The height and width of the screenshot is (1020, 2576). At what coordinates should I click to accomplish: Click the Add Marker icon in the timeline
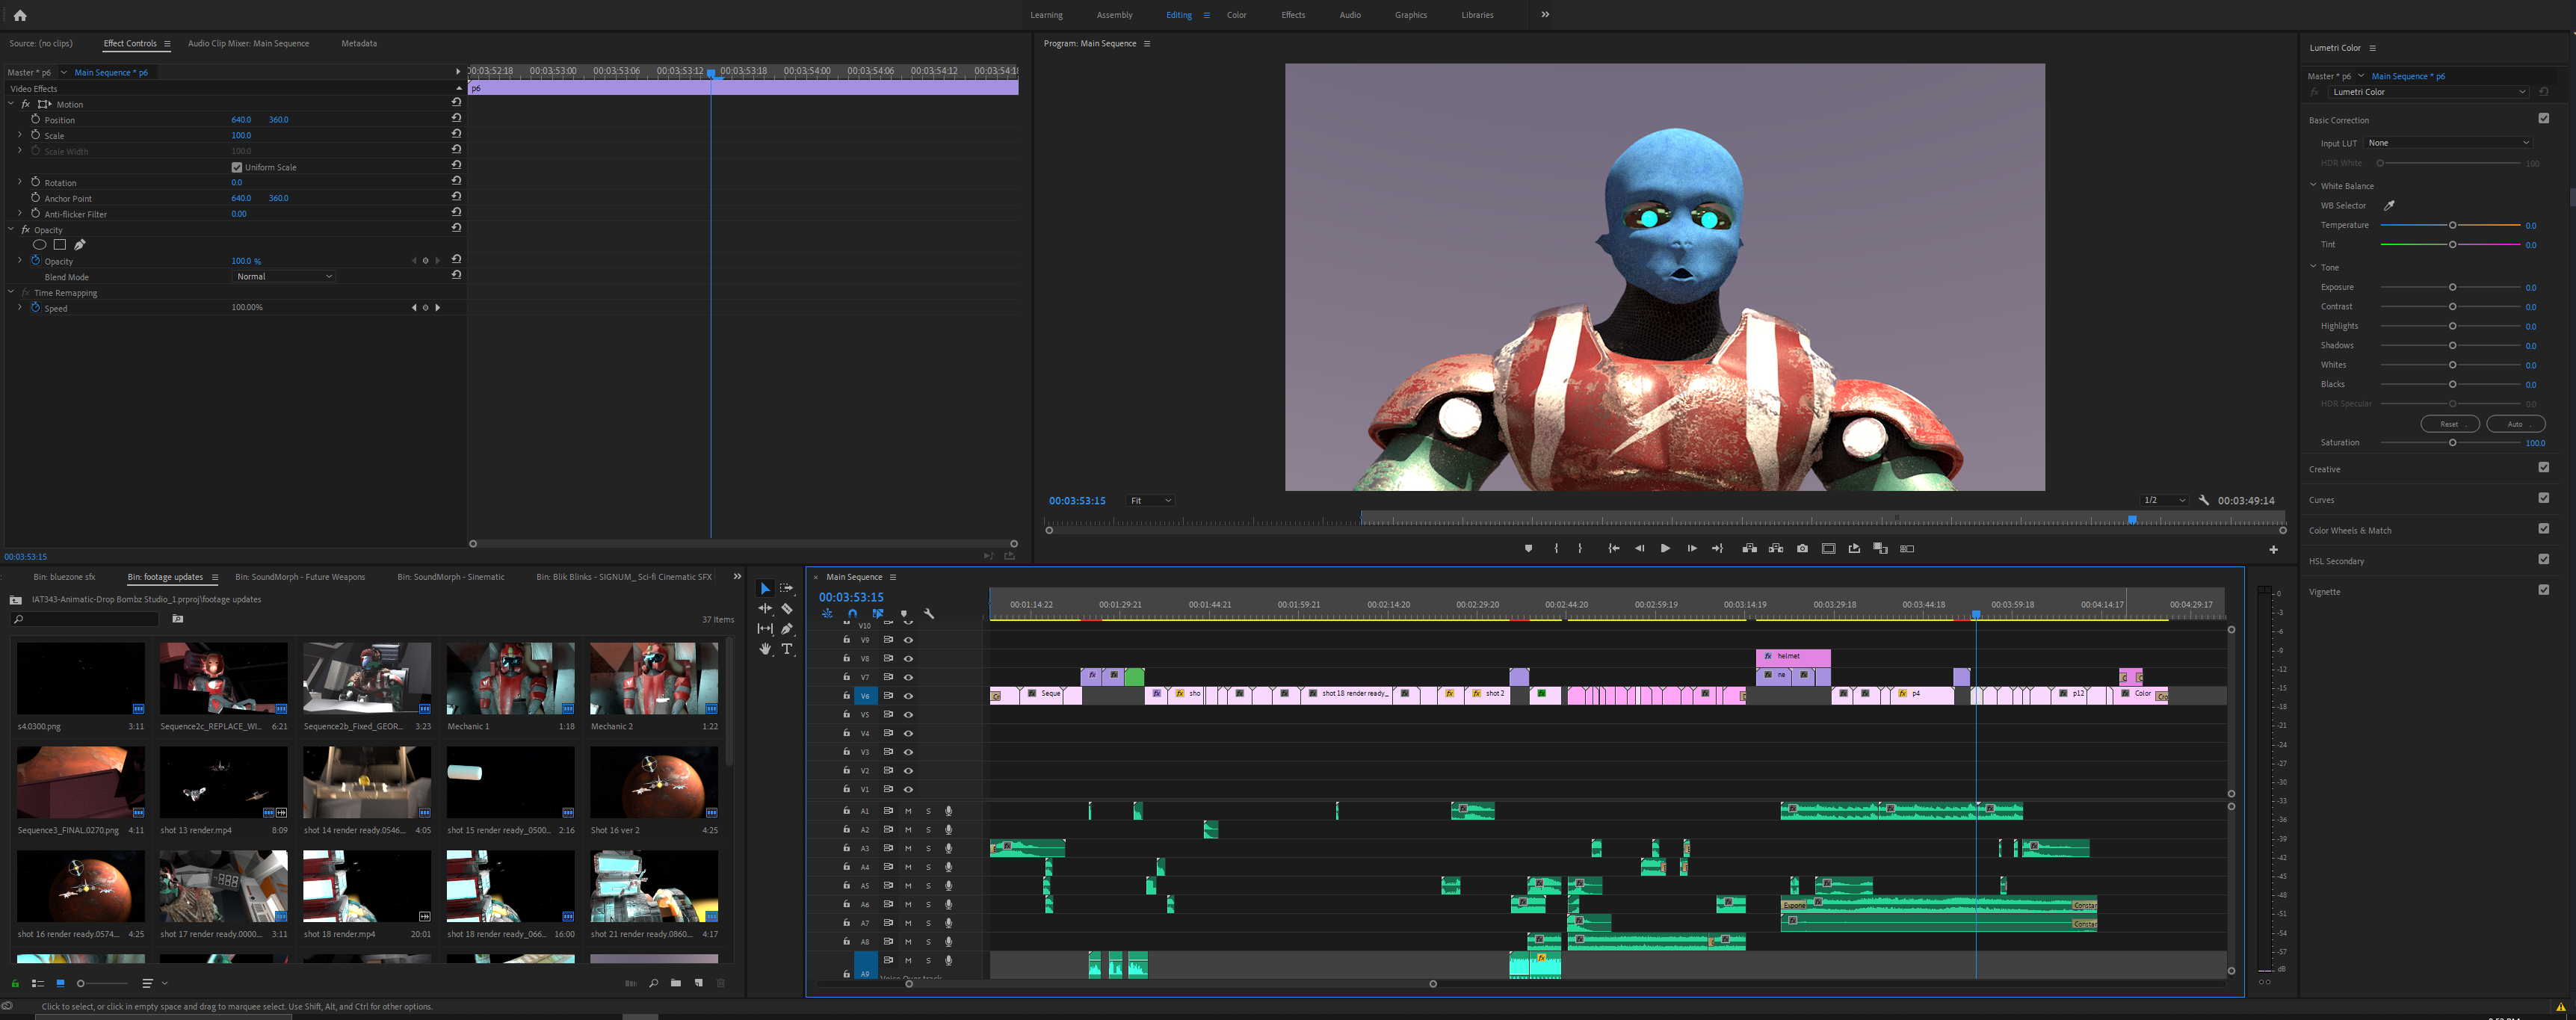coord(904,614)
